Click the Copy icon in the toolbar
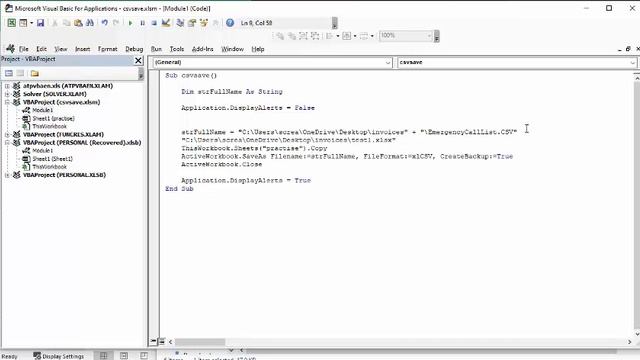640x360 pixels. pos(66,23)
